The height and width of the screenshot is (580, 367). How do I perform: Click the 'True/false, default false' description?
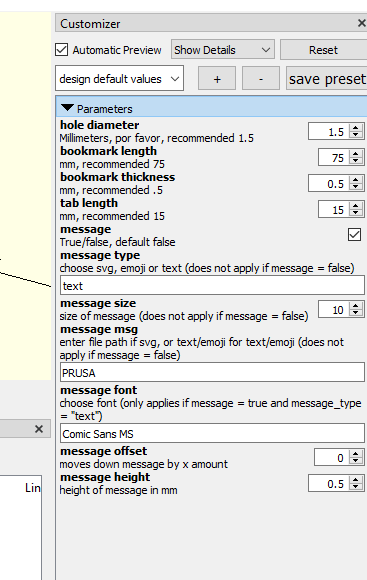point(117,242)
